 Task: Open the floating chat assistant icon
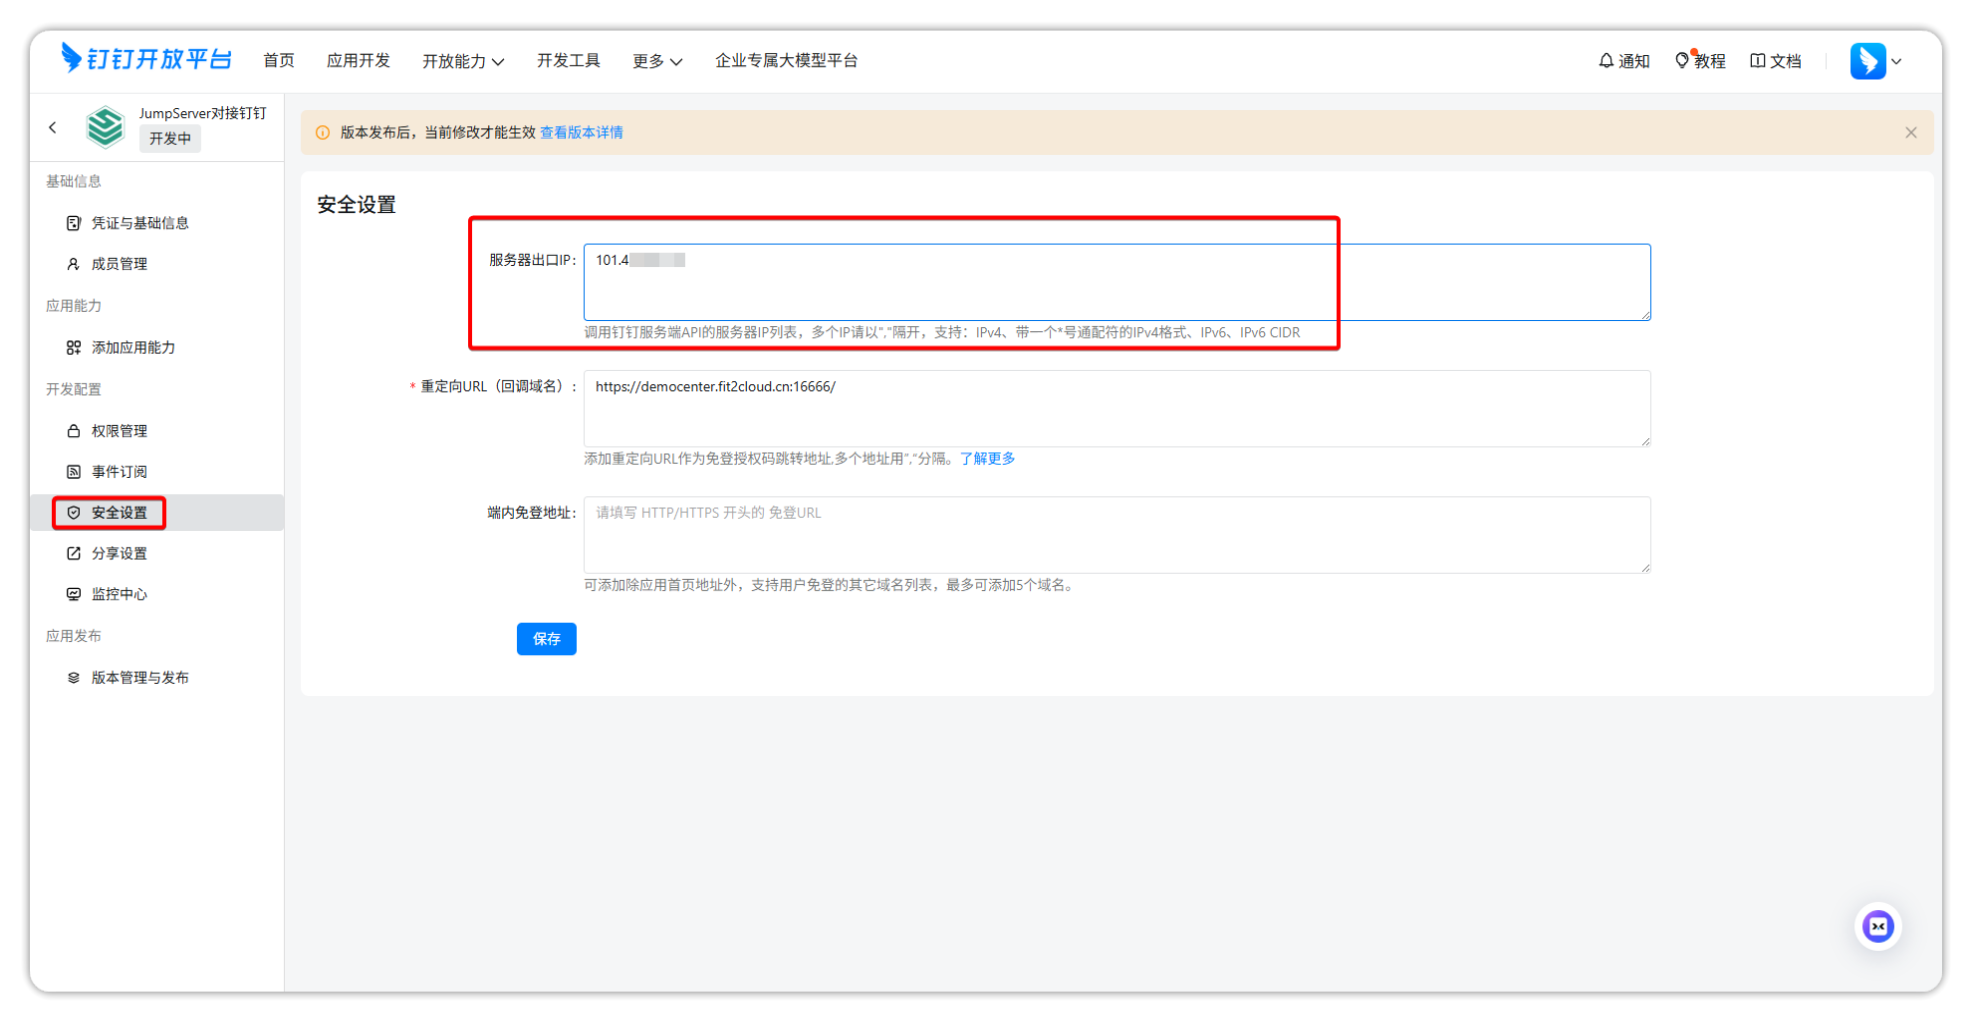[x=1878, y=927]
